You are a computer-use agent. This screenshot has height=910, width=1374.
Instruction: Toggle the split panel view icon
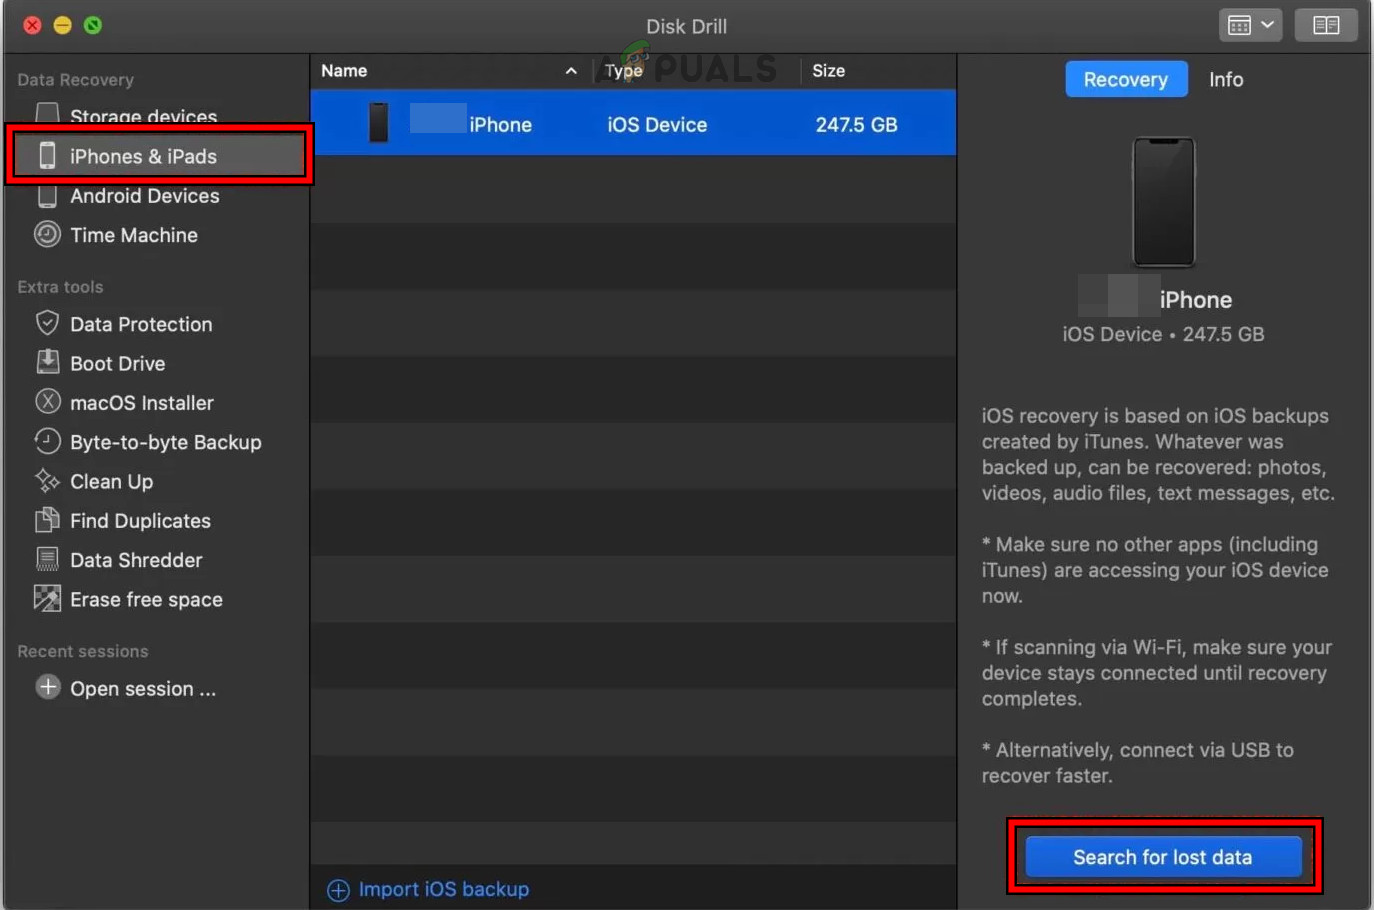click(1326, 25)
